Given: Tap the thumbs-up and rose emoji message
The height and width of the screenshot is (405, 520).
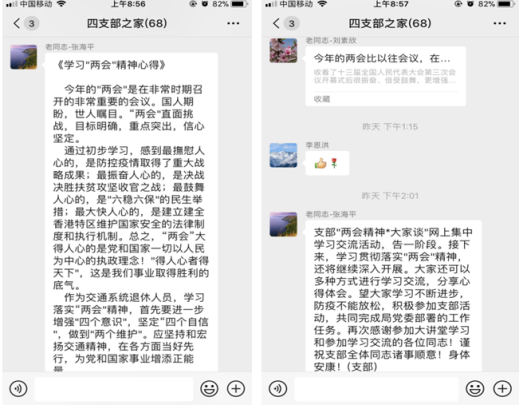Looking at the screenshot, I should pyautogui.click(x=327, y=163).
